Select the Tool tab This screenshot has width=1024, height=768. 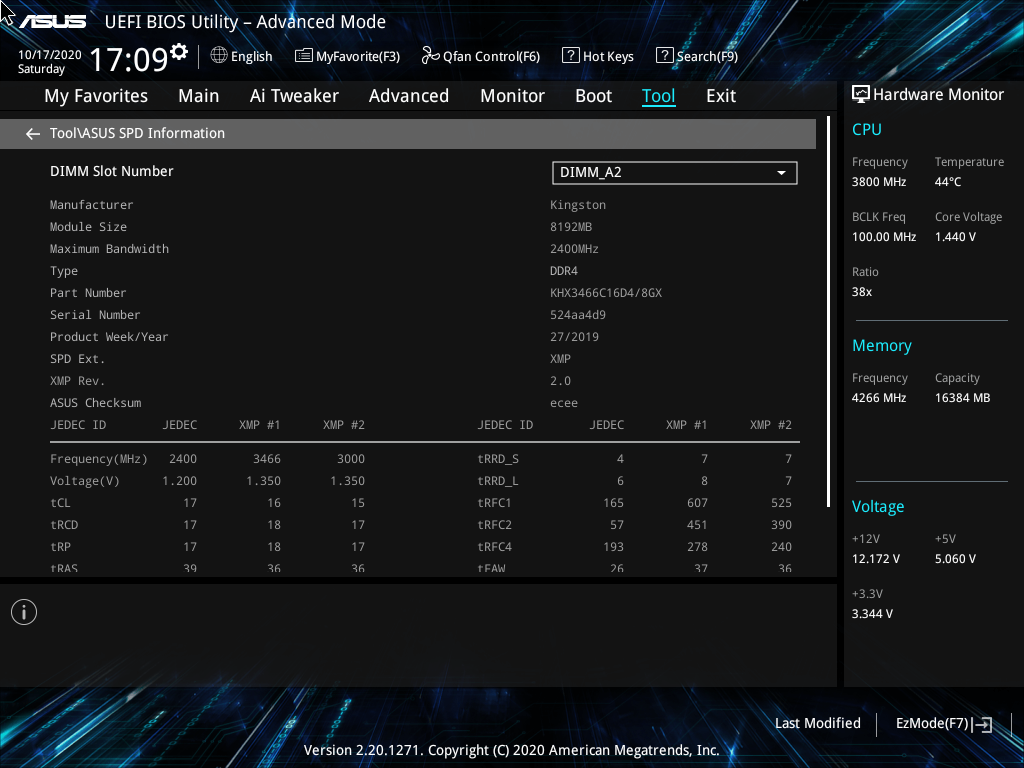tap(658, 96)
